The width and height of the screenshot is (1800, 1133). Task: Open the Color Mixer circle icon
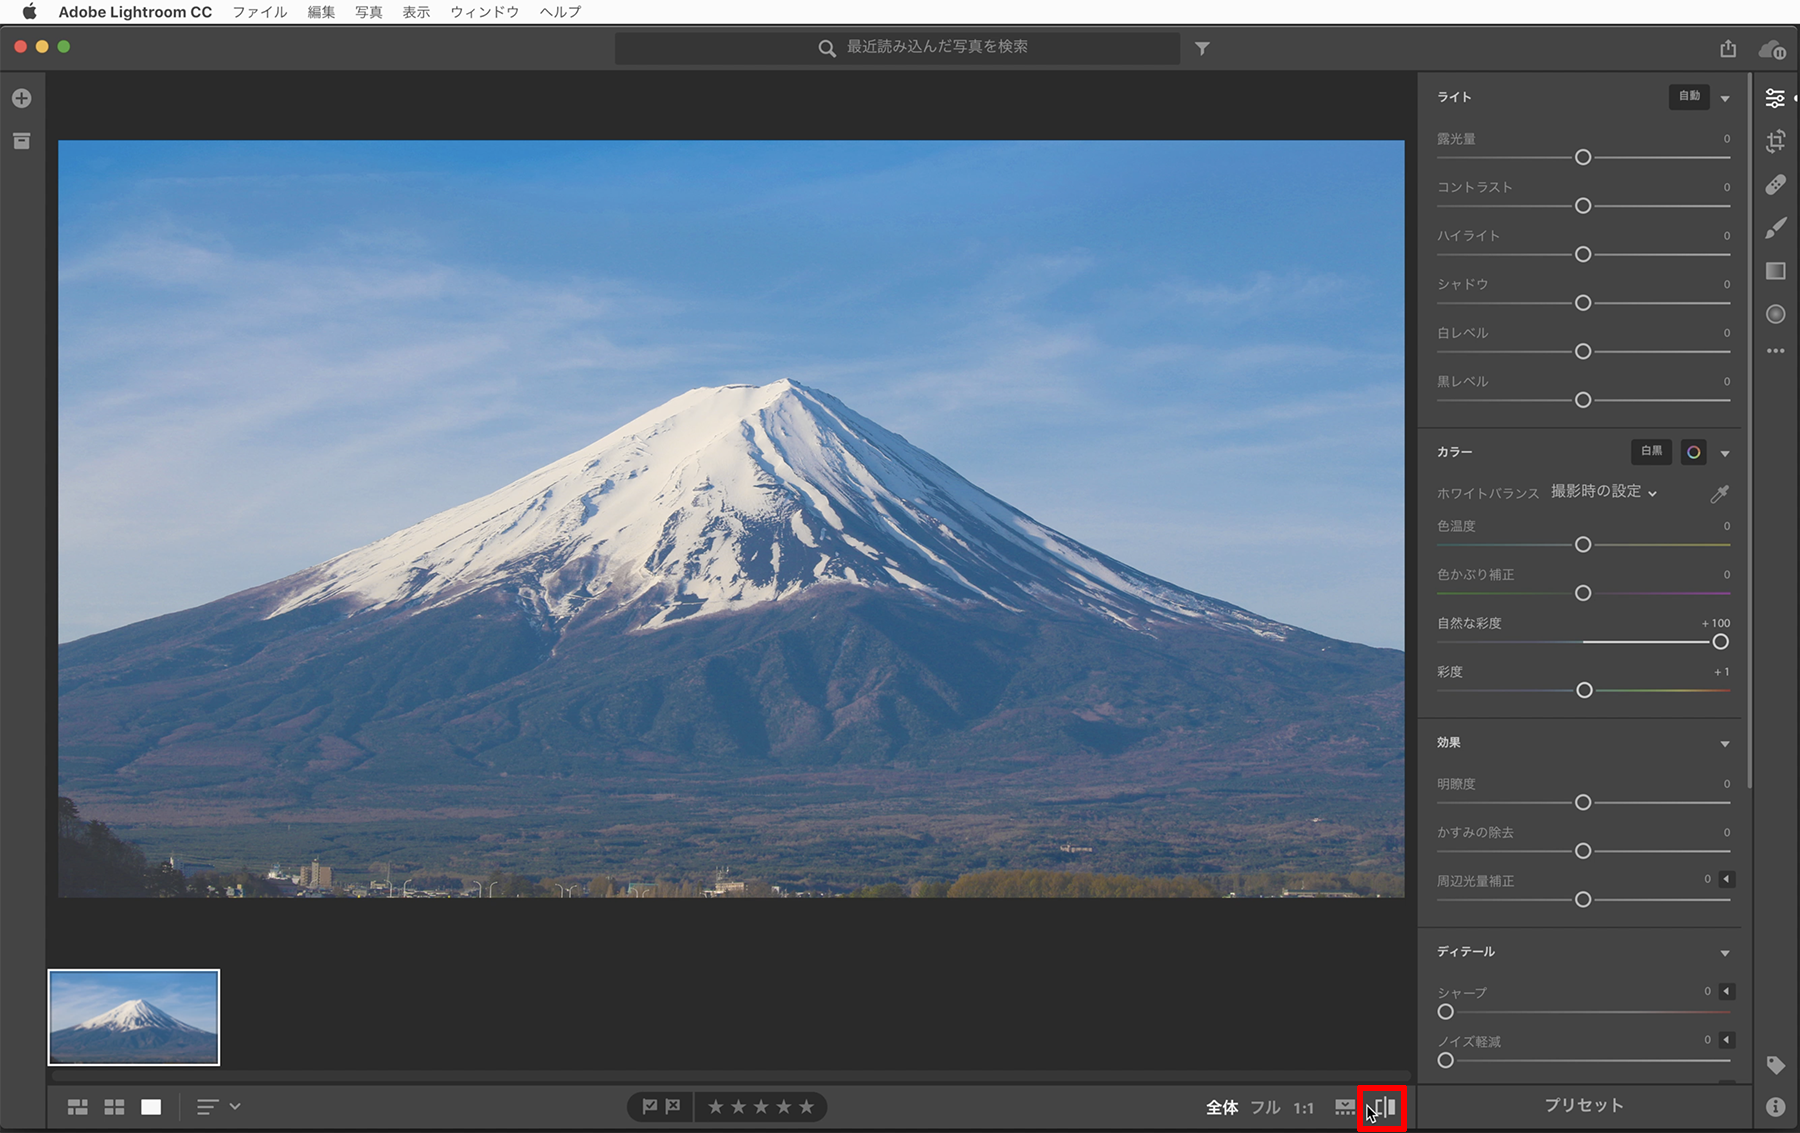click(x=1693, y=452)
